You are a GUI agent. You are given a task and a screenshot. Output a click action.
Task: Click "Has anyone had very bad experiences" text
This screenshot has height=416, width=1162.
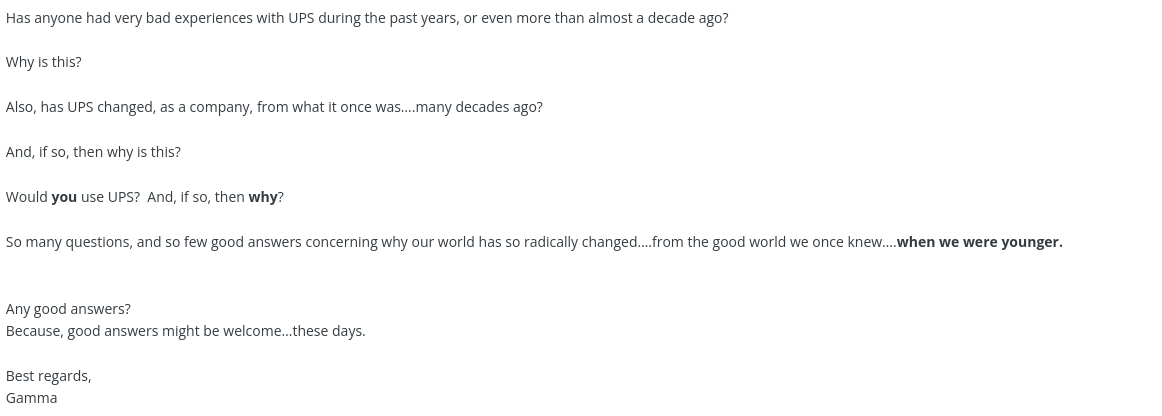129,18
